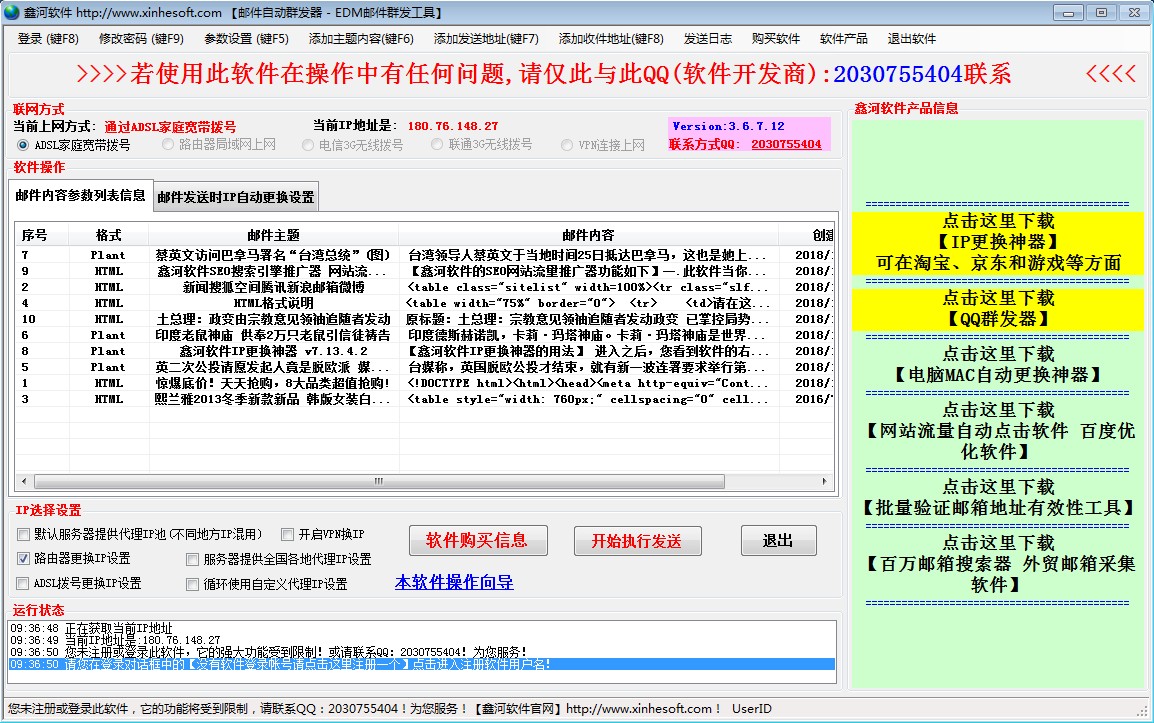Select 路由器局域网上网 radio option

point(219,144)
